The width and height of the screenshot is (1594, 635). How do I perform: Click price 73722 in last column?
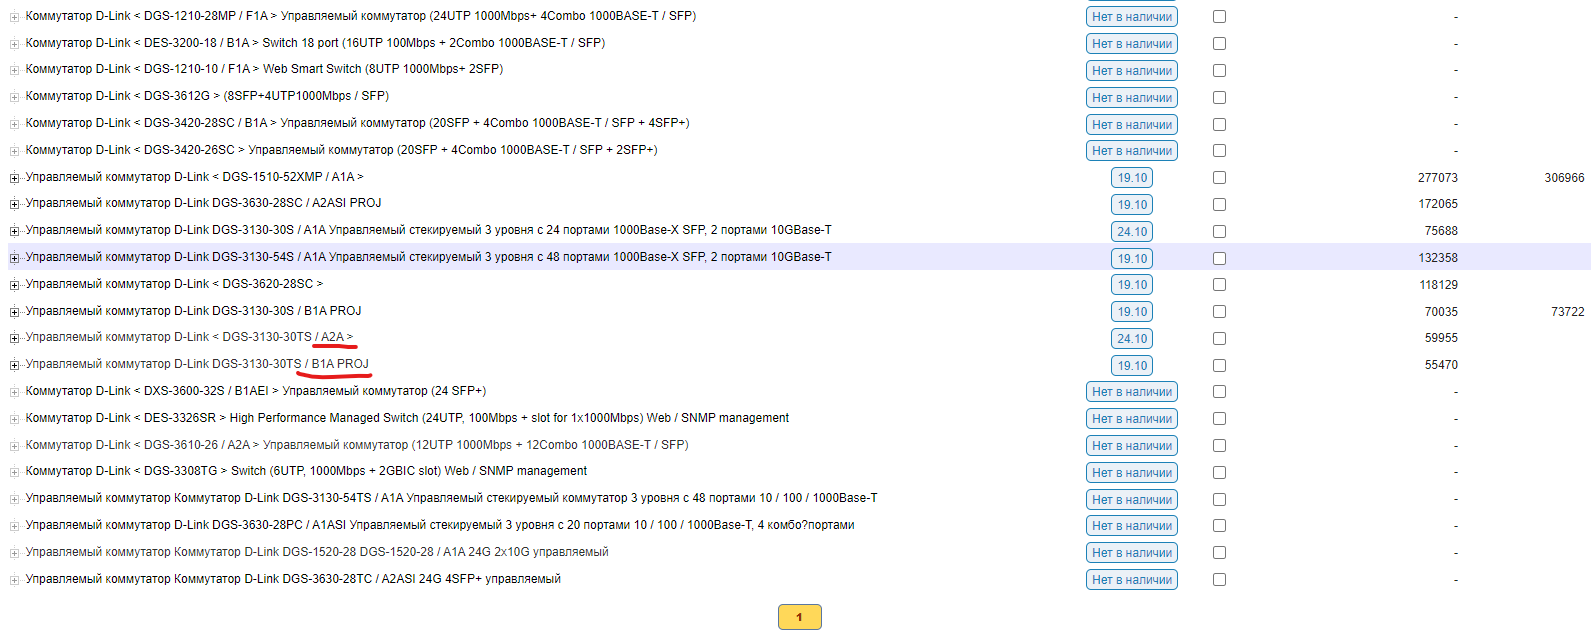1568,312
